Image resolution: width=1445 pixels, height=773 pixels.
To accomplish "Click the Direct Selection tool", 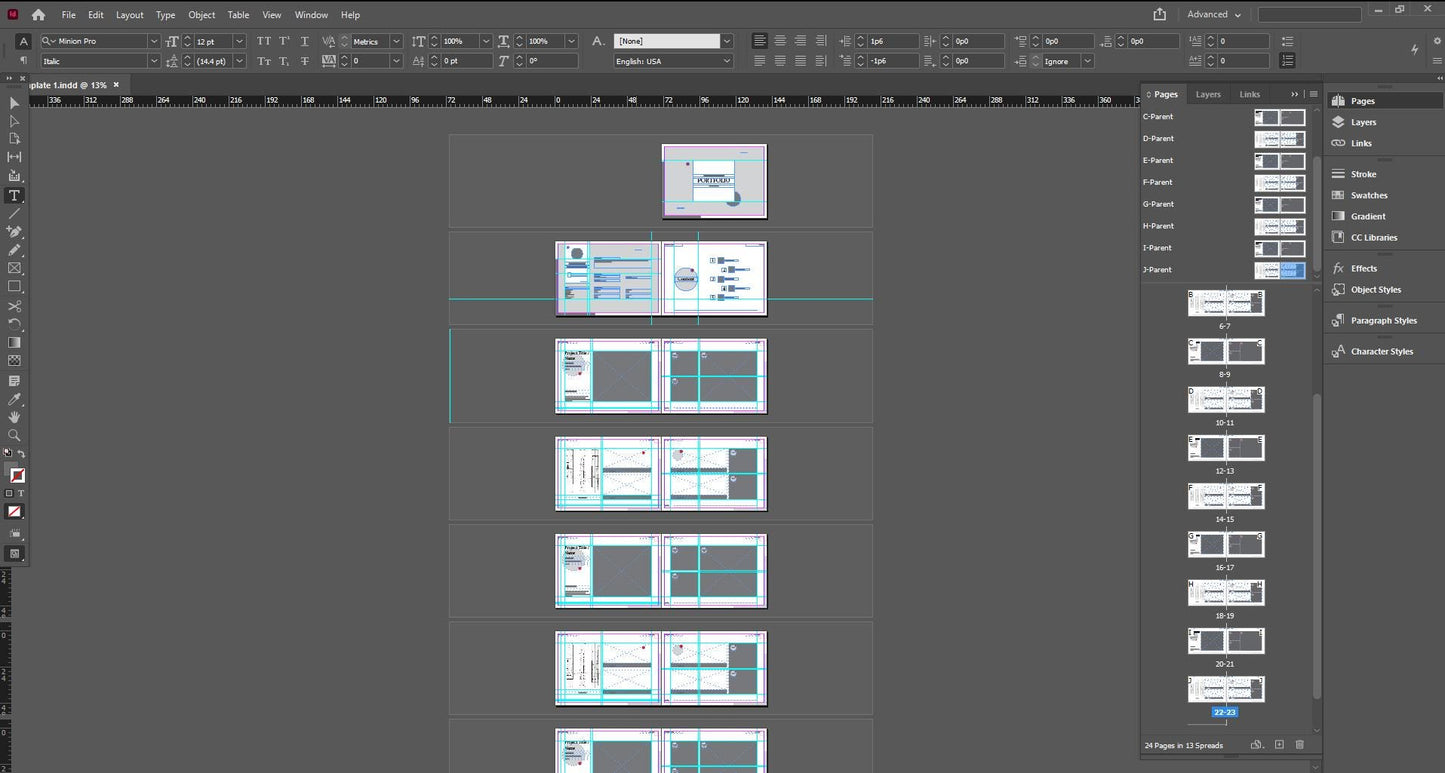I will pyautogui.click(x=14, y=121).
